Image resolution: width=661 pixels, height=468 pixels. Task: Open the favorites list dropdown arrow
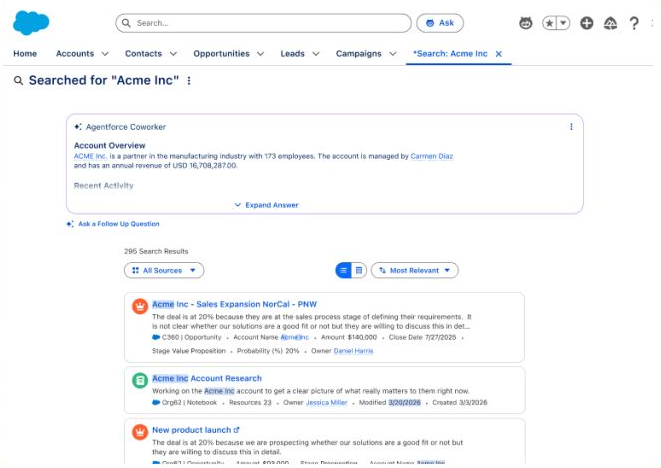pyautogui.click(x=563, y=23)
